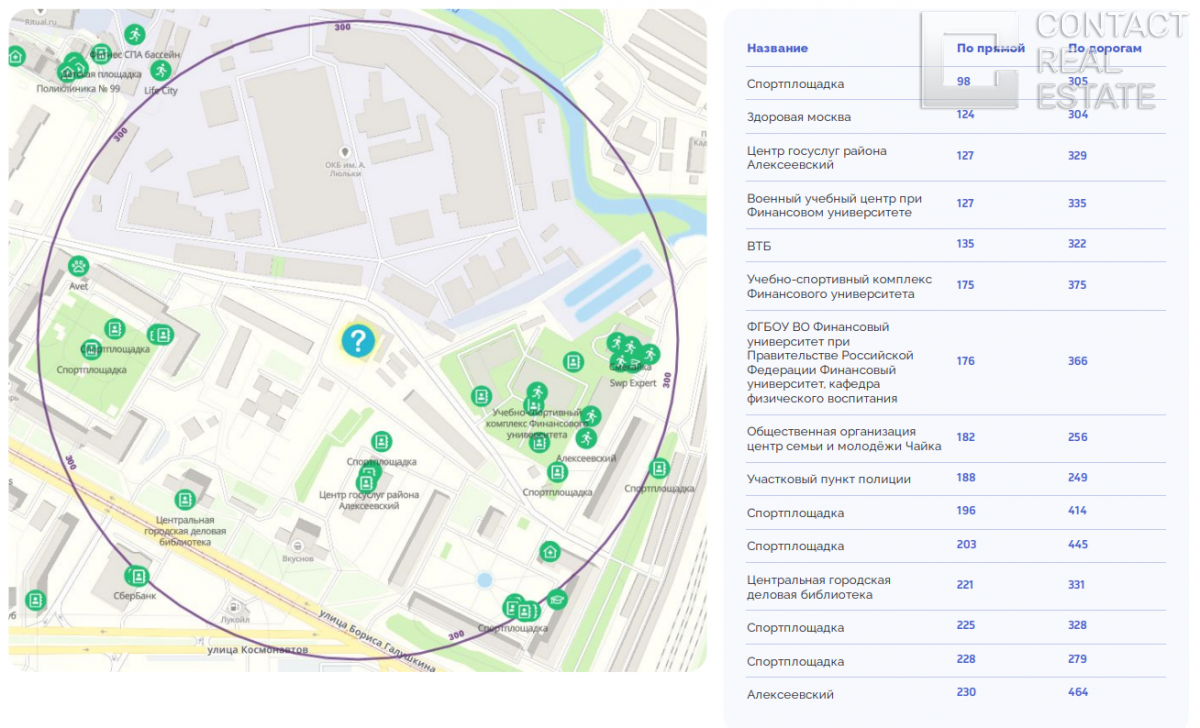
Task: Sort by the По дорогам column header
Action: click(1104, 48)
